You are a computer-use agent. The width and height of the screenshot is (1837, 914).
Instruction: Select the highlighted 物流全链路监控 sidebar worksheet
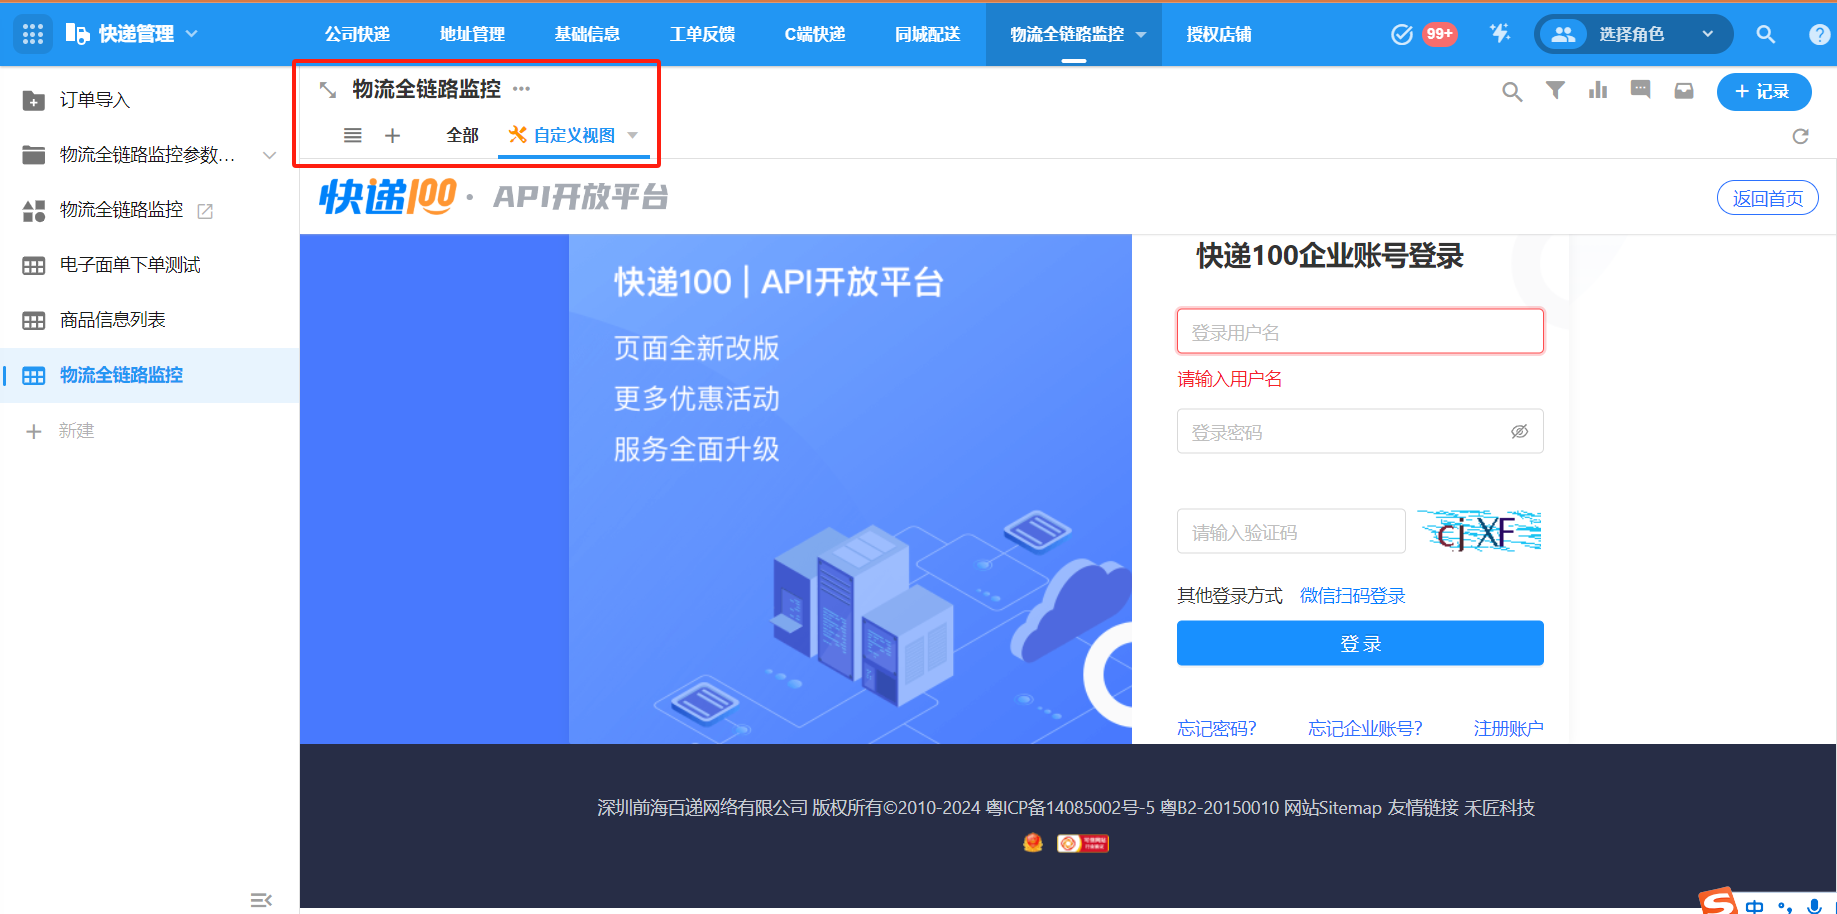150,375
